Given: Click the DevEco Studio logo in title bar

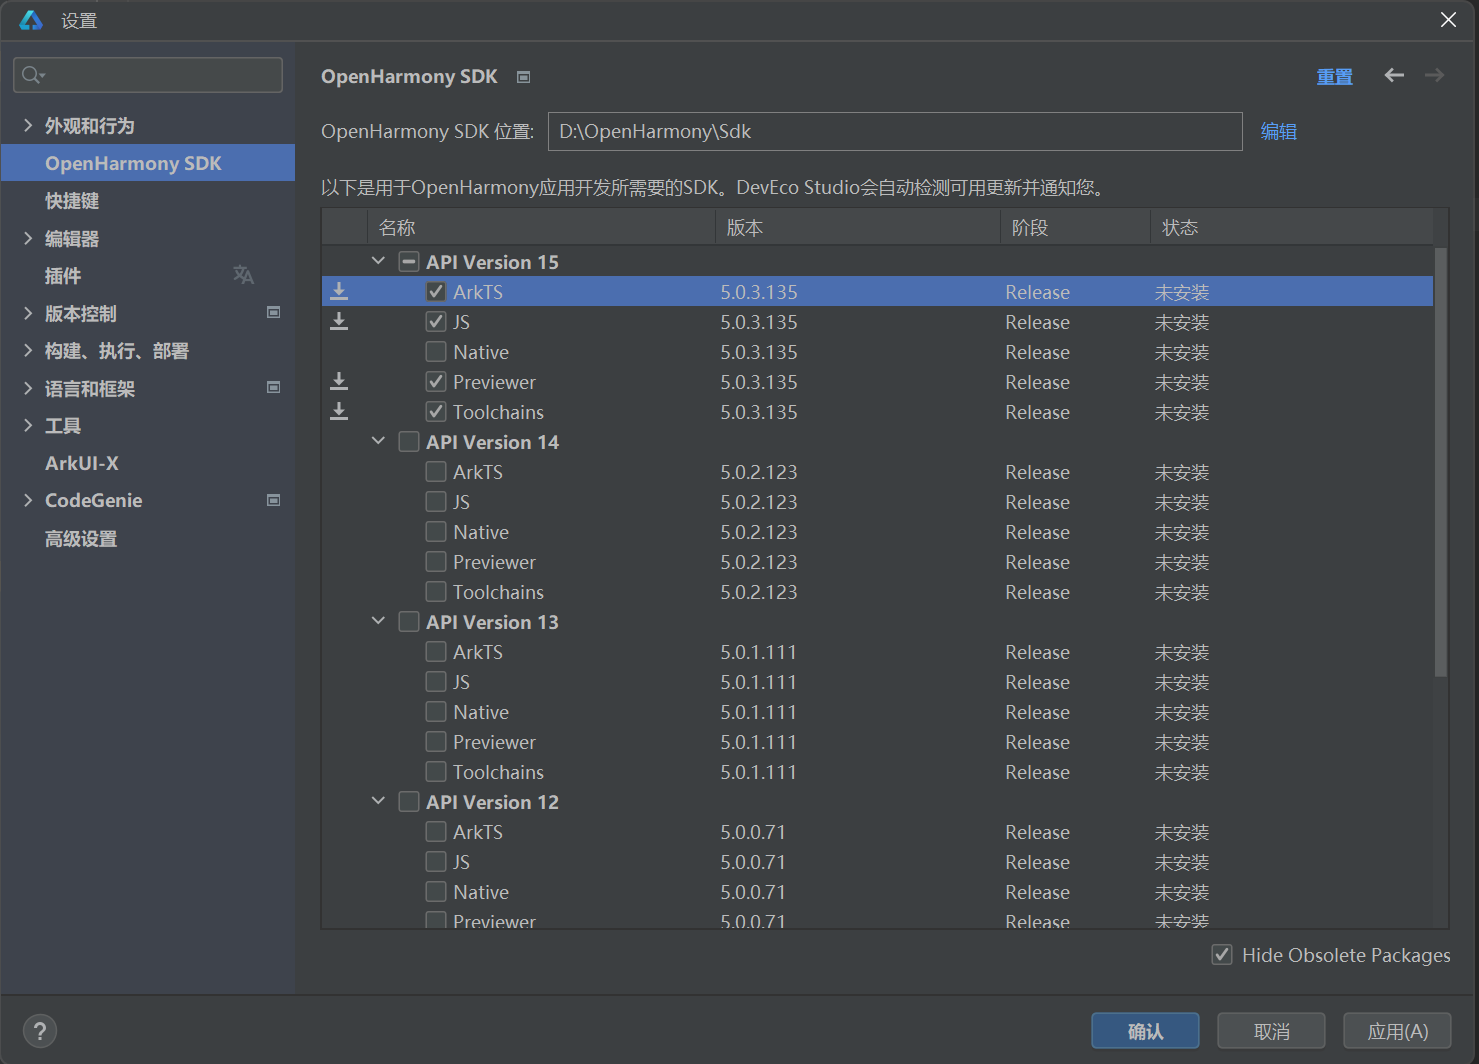Looking at the screenshot, I should (31, 20).
